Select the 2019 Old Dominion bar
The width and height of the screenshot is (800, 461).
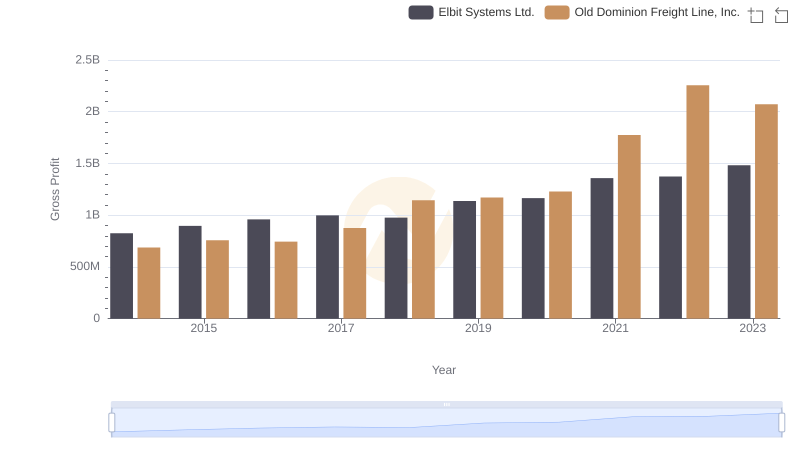tap(492, 258)
